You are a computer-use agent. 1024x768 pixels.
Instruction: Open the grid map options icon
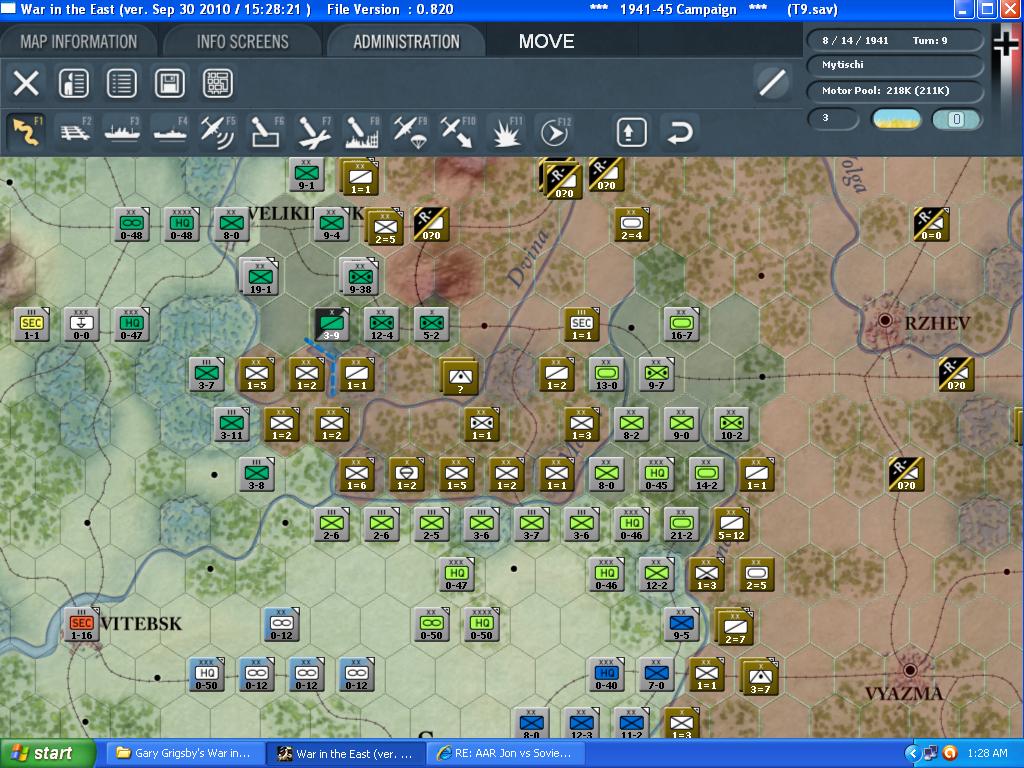pyautogui.click(x=217, y=84)
